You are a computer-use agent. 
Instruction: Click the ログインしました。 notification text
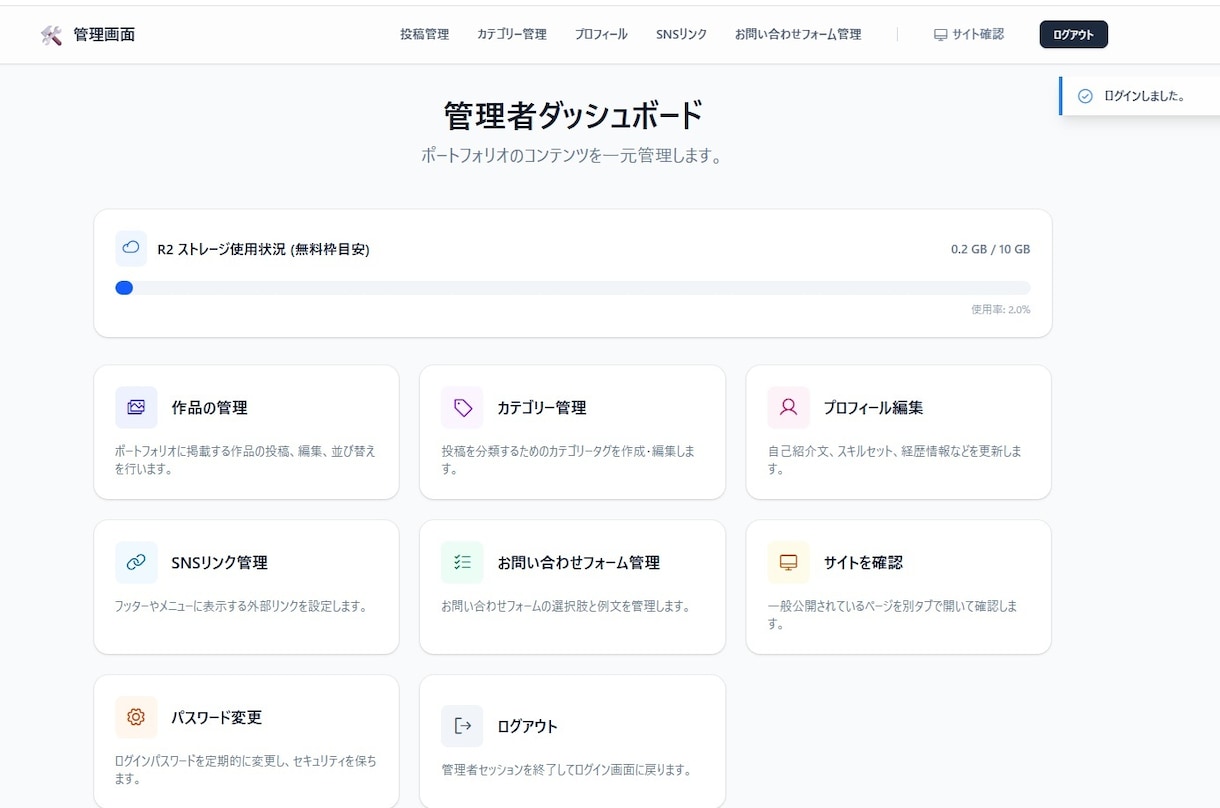coord(1144,96)
